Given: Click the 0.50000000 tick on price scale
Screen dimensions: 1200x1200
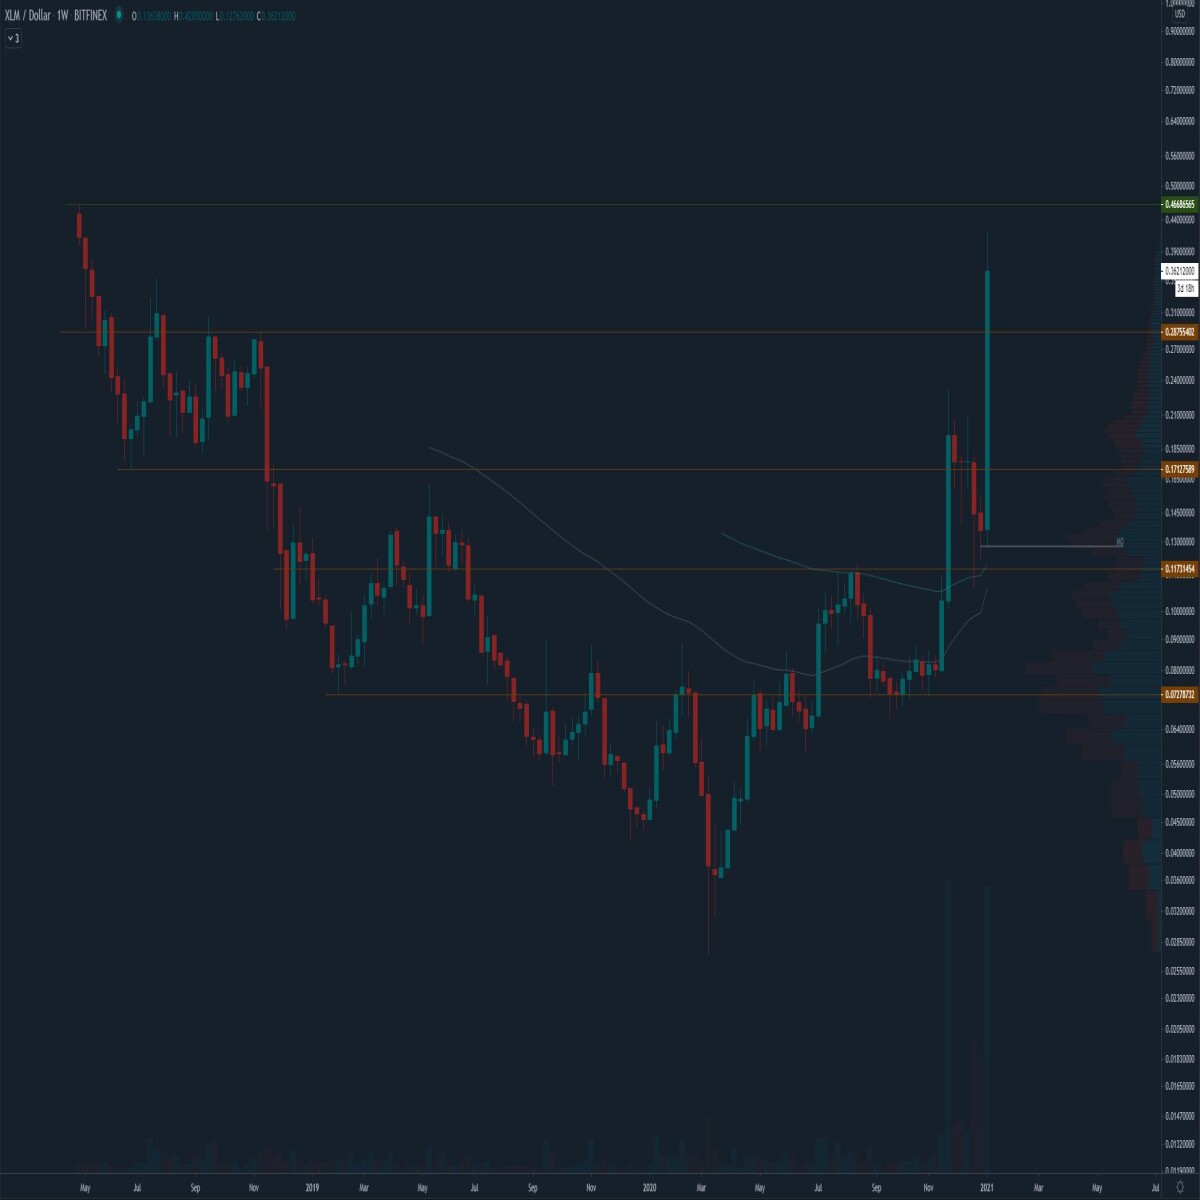Looking at the screenshot, I should click(x=1181, y=186).
